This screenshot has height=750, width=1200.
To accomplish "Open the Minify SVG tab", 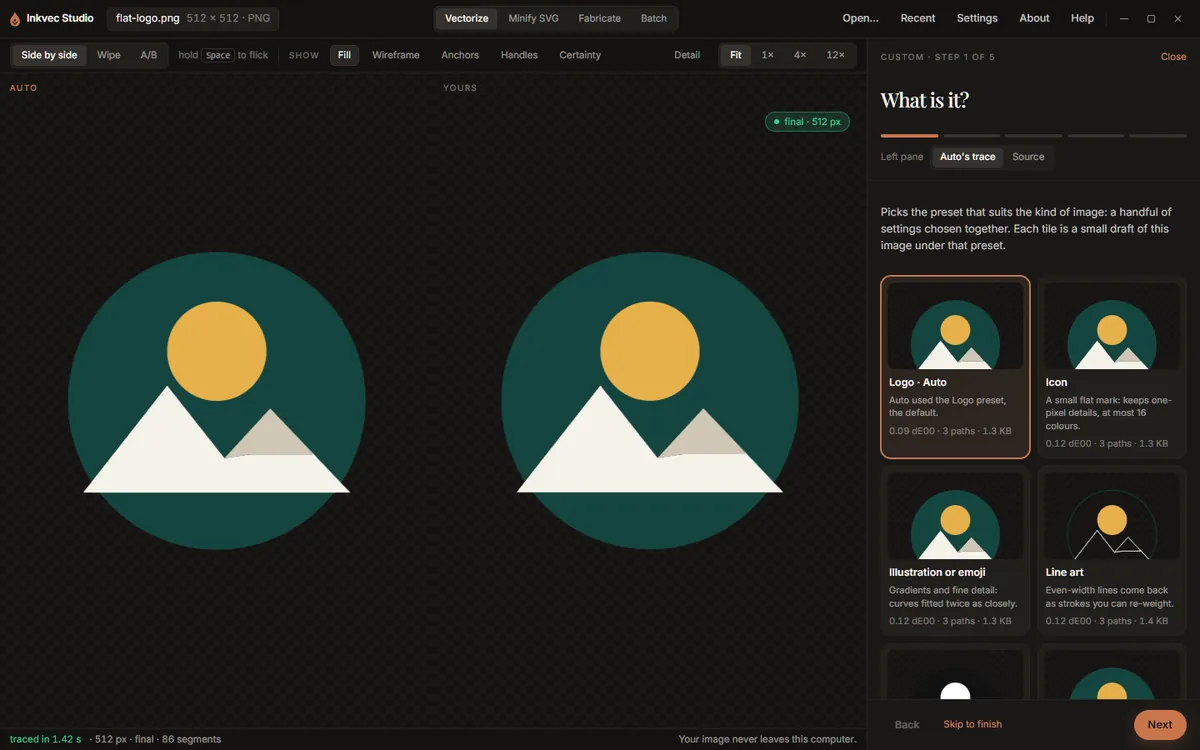I will click(x=533, y=18).
